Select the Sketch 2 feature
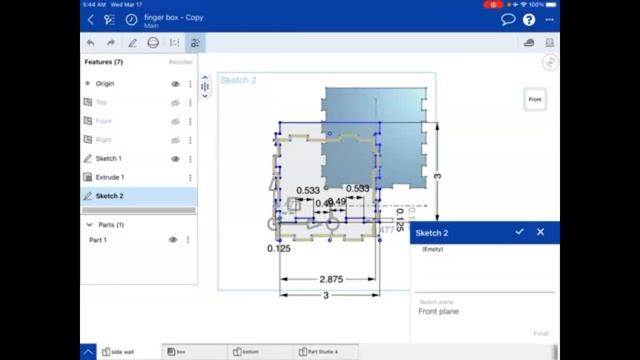640x360 pixels. pyautogui.click(x=139, y=196)
